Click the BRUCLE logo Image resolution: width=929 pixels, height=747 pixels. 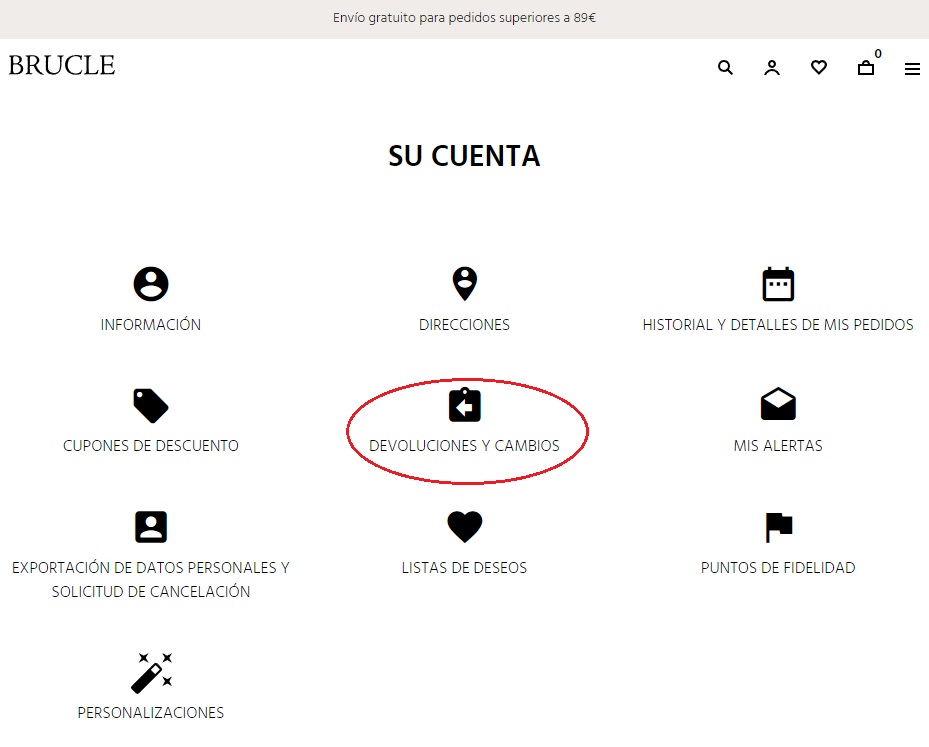point(62,66)
